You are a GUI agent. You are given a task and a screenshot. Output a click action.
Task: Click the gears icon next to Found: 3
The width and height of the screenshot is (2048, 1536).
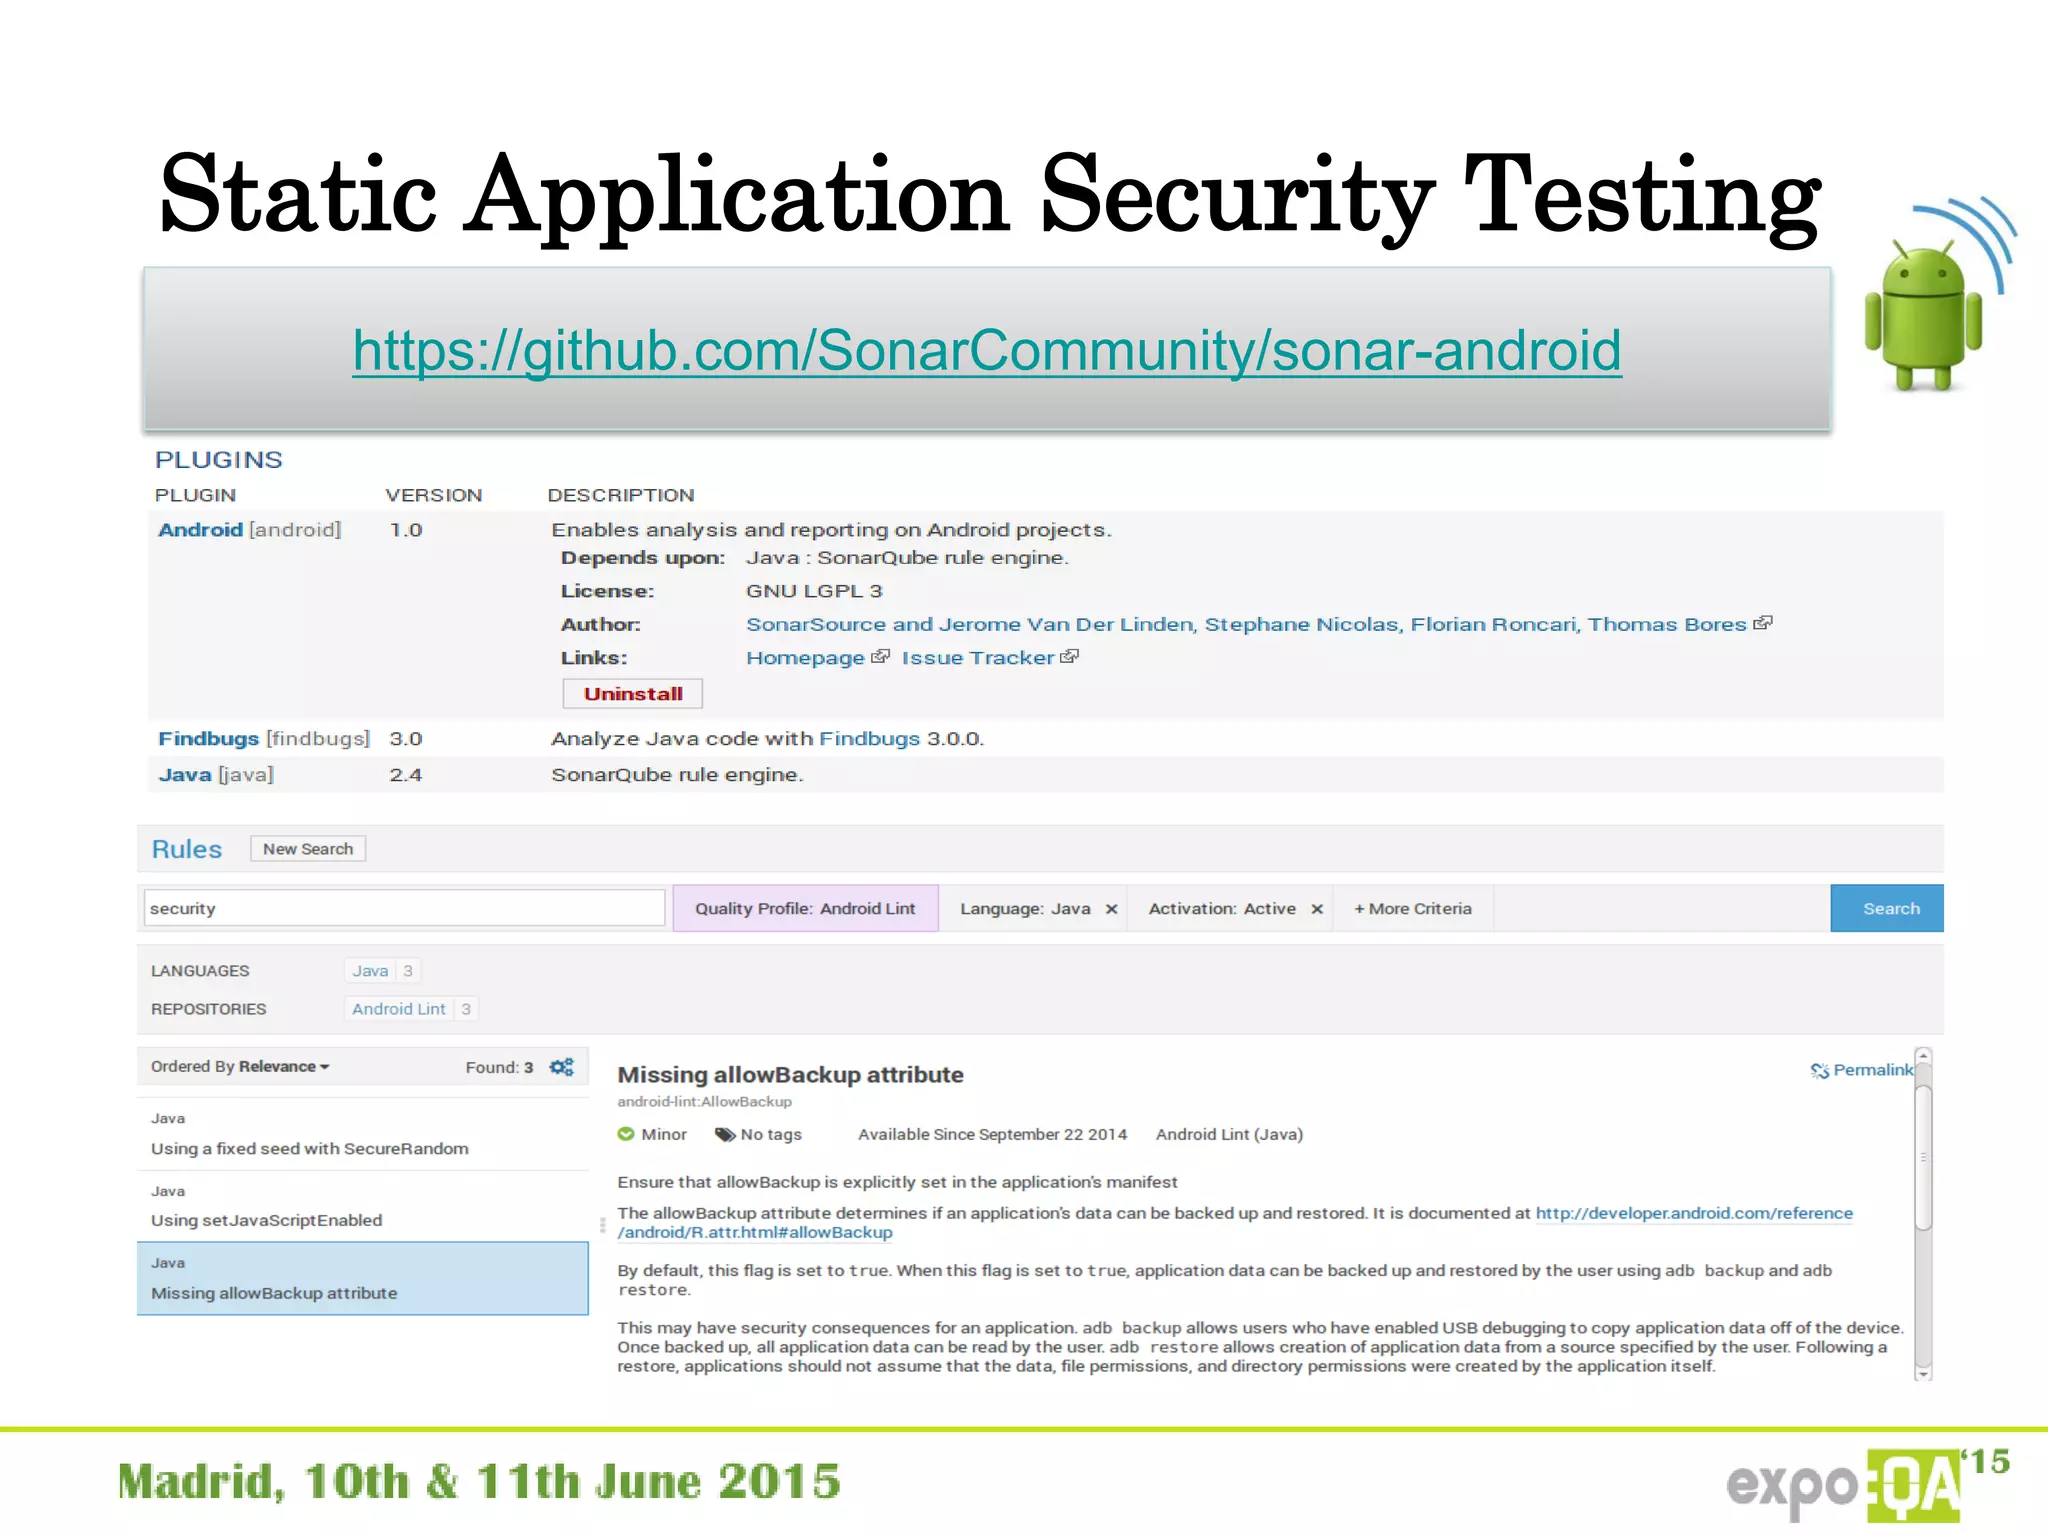coord(562,1067)
